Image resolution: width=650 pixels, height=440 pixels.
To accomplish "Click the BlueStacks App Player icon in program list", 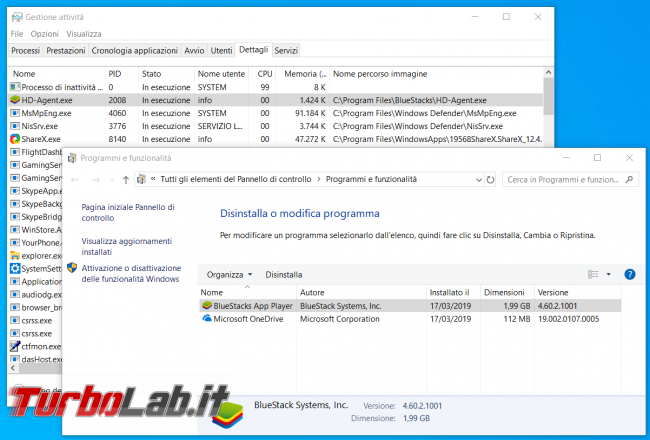I will pyautogui.click(x=206, y=306).
